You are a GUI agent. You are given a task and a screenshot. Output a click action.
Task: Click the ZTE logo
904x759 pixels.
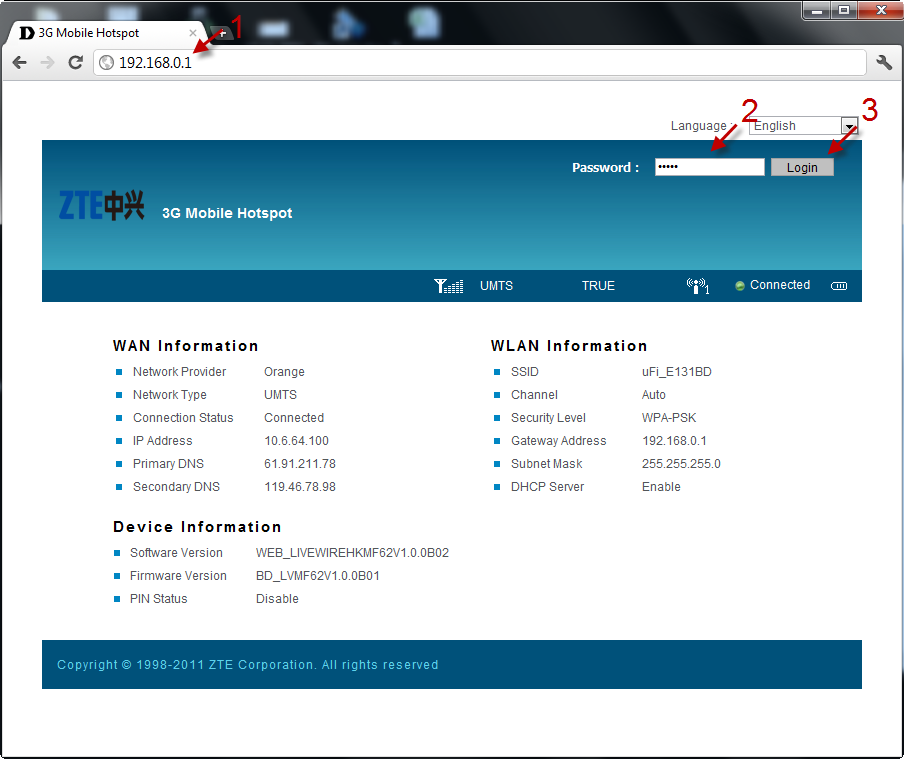[101, 205]
